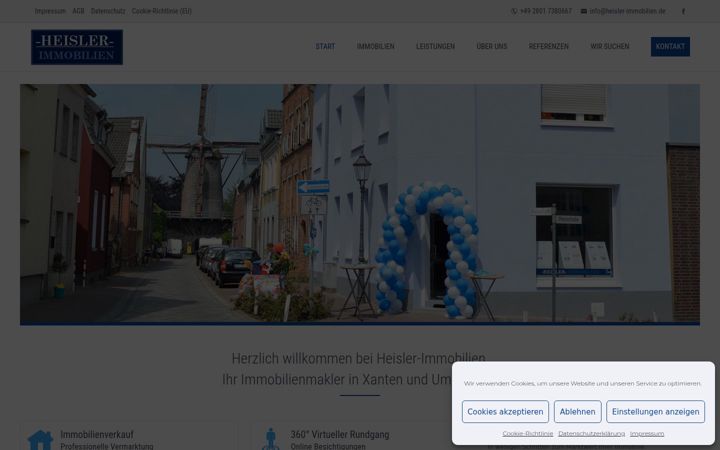Click the phone icon beside +49 number

pos(514,11)
